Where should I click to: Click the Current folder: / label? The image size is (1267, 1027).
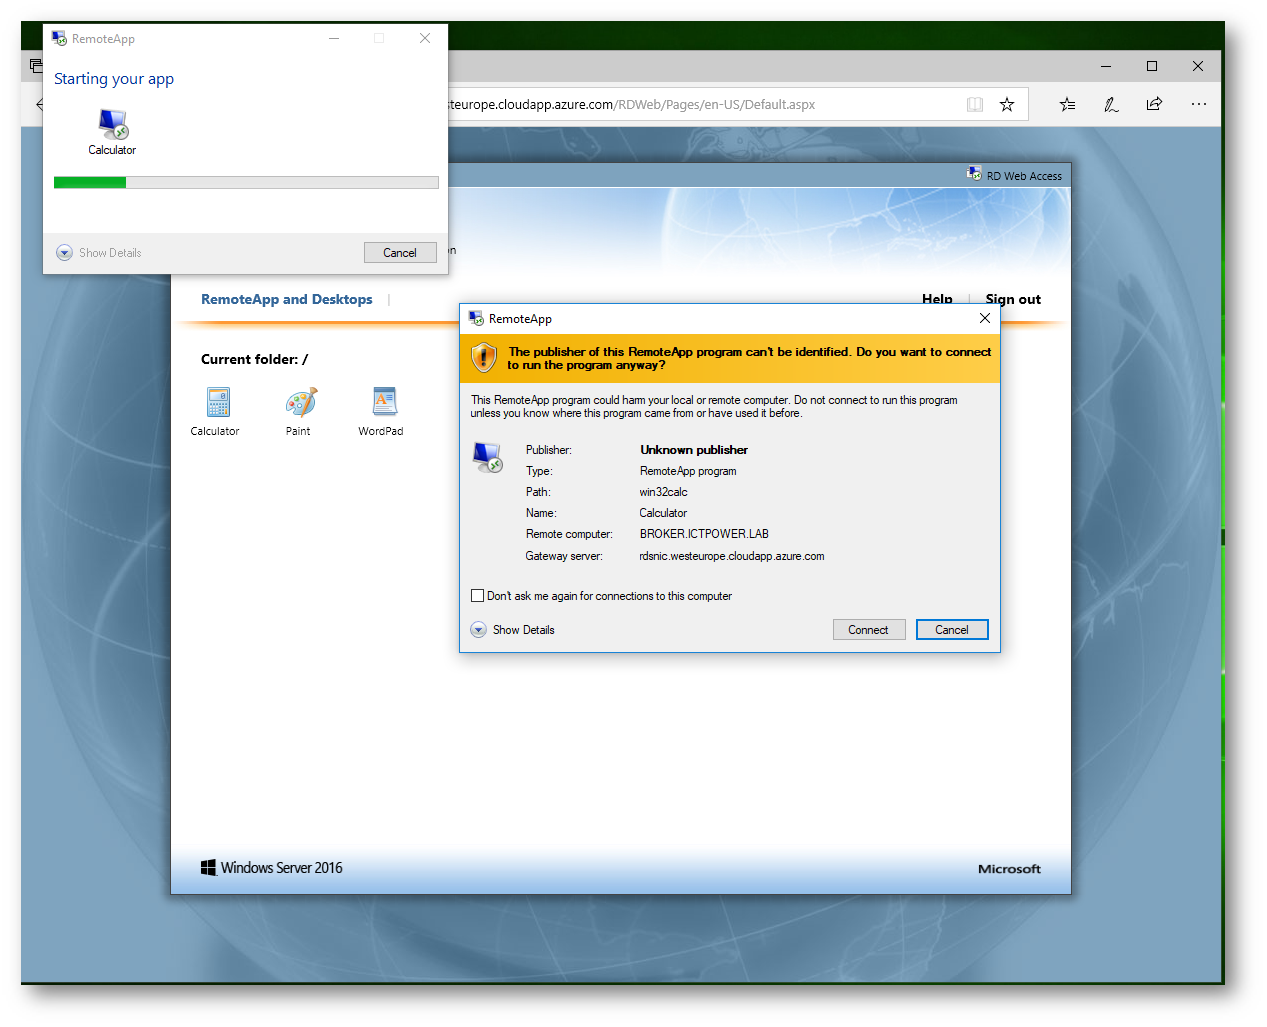tap(254, 359)
